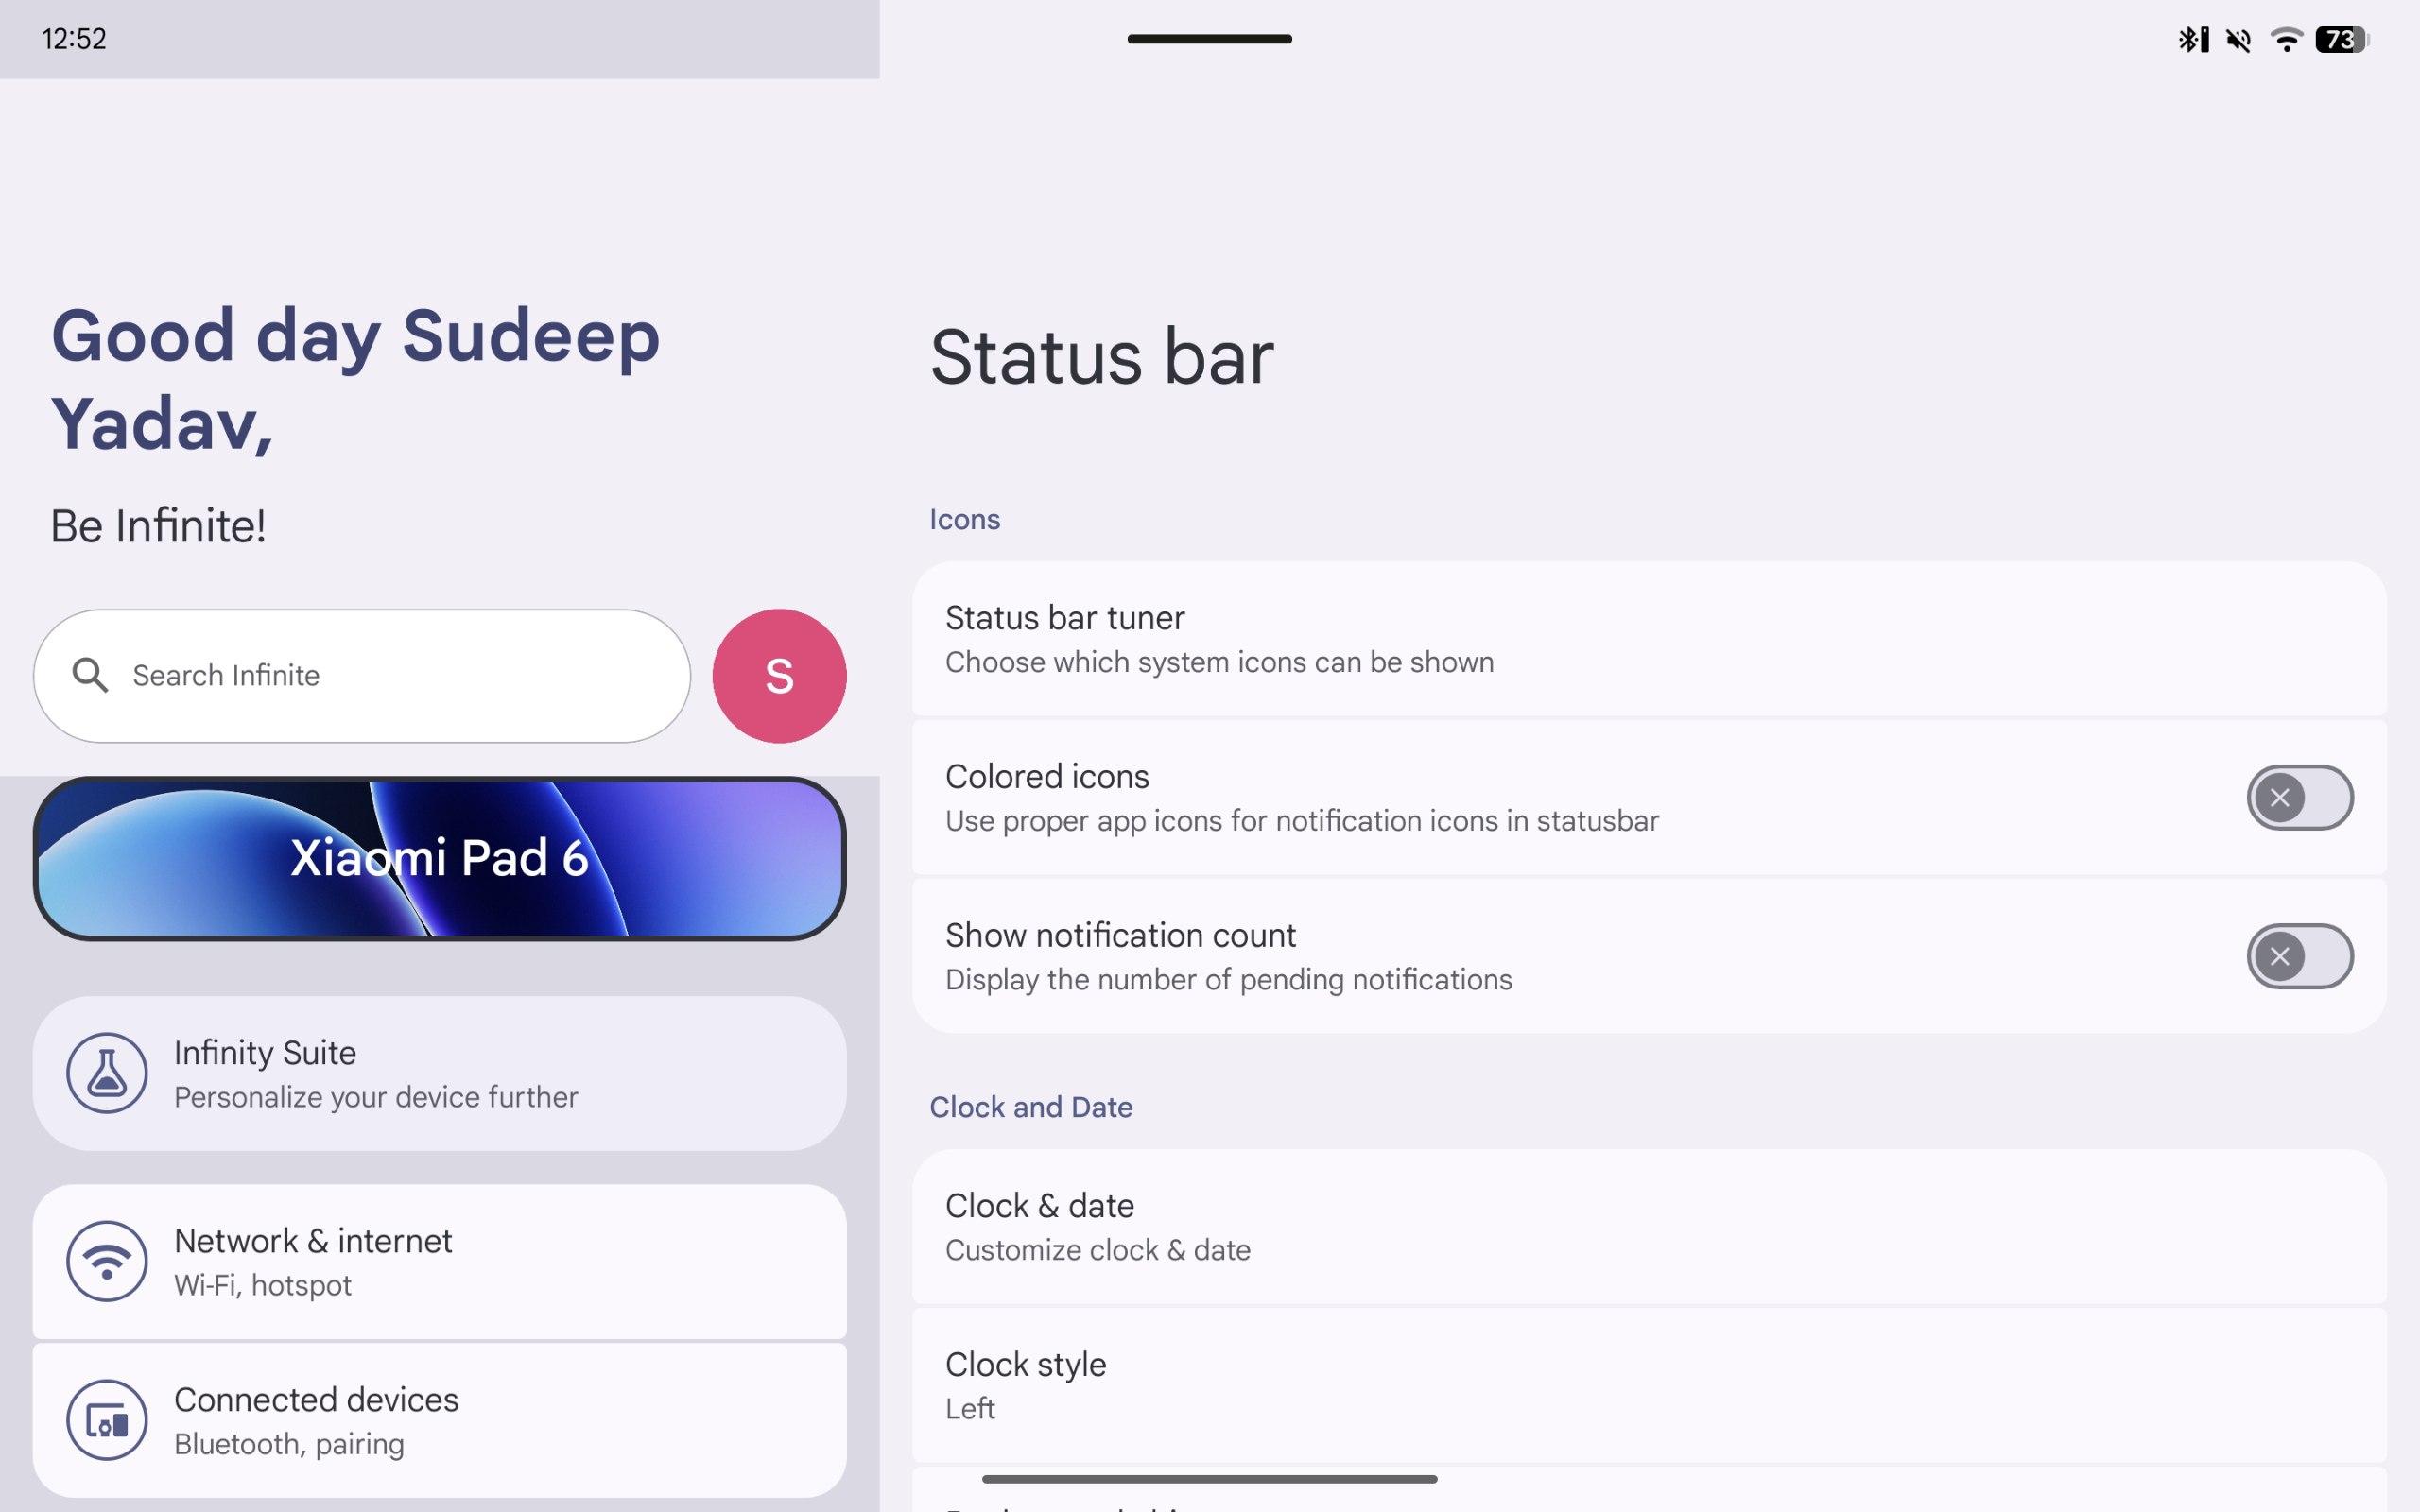Tap the Xiaomi Pad 6 banner
Screen dimensions: 2420x1512
coord(439,858)
